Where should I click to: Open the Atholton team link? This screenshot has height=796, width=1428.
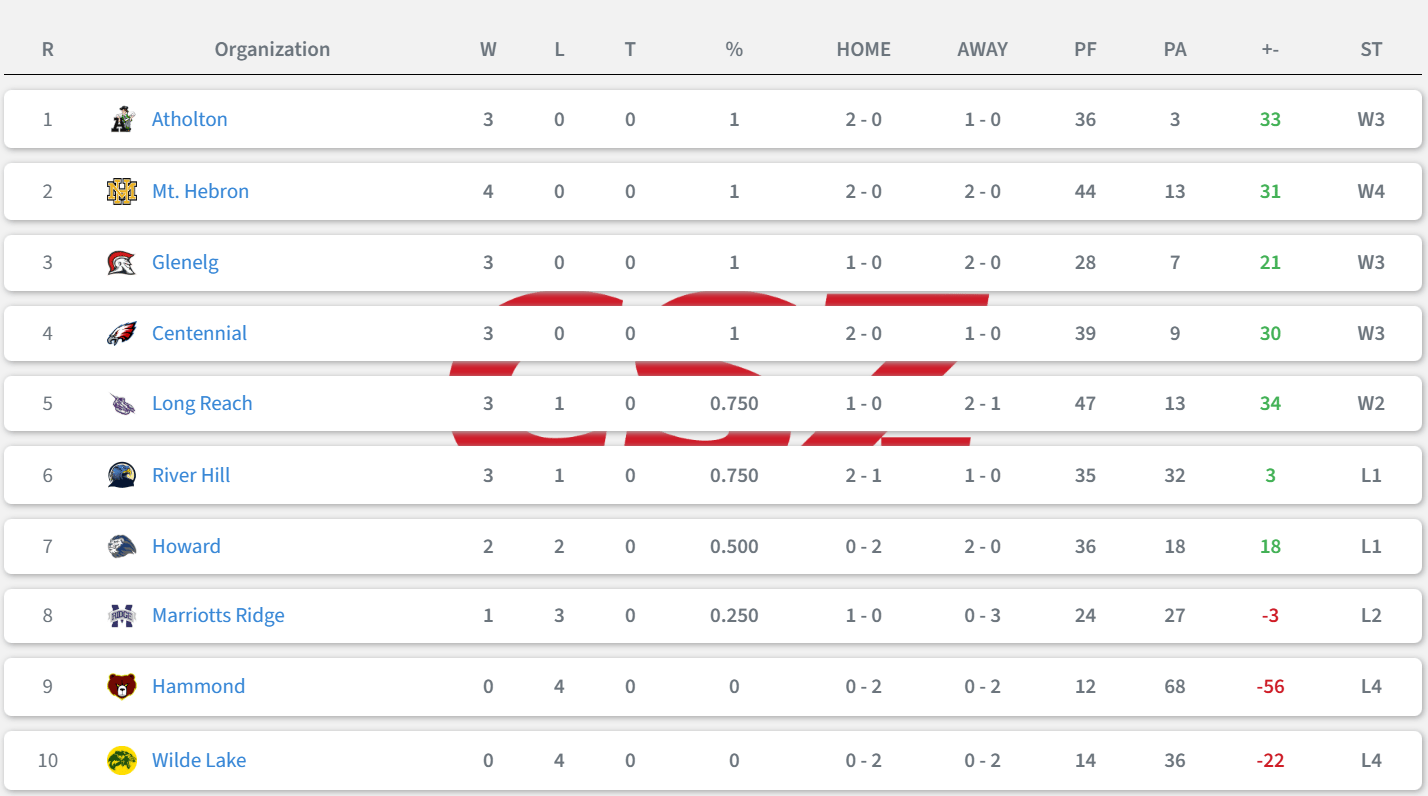[x=189, y=119]
